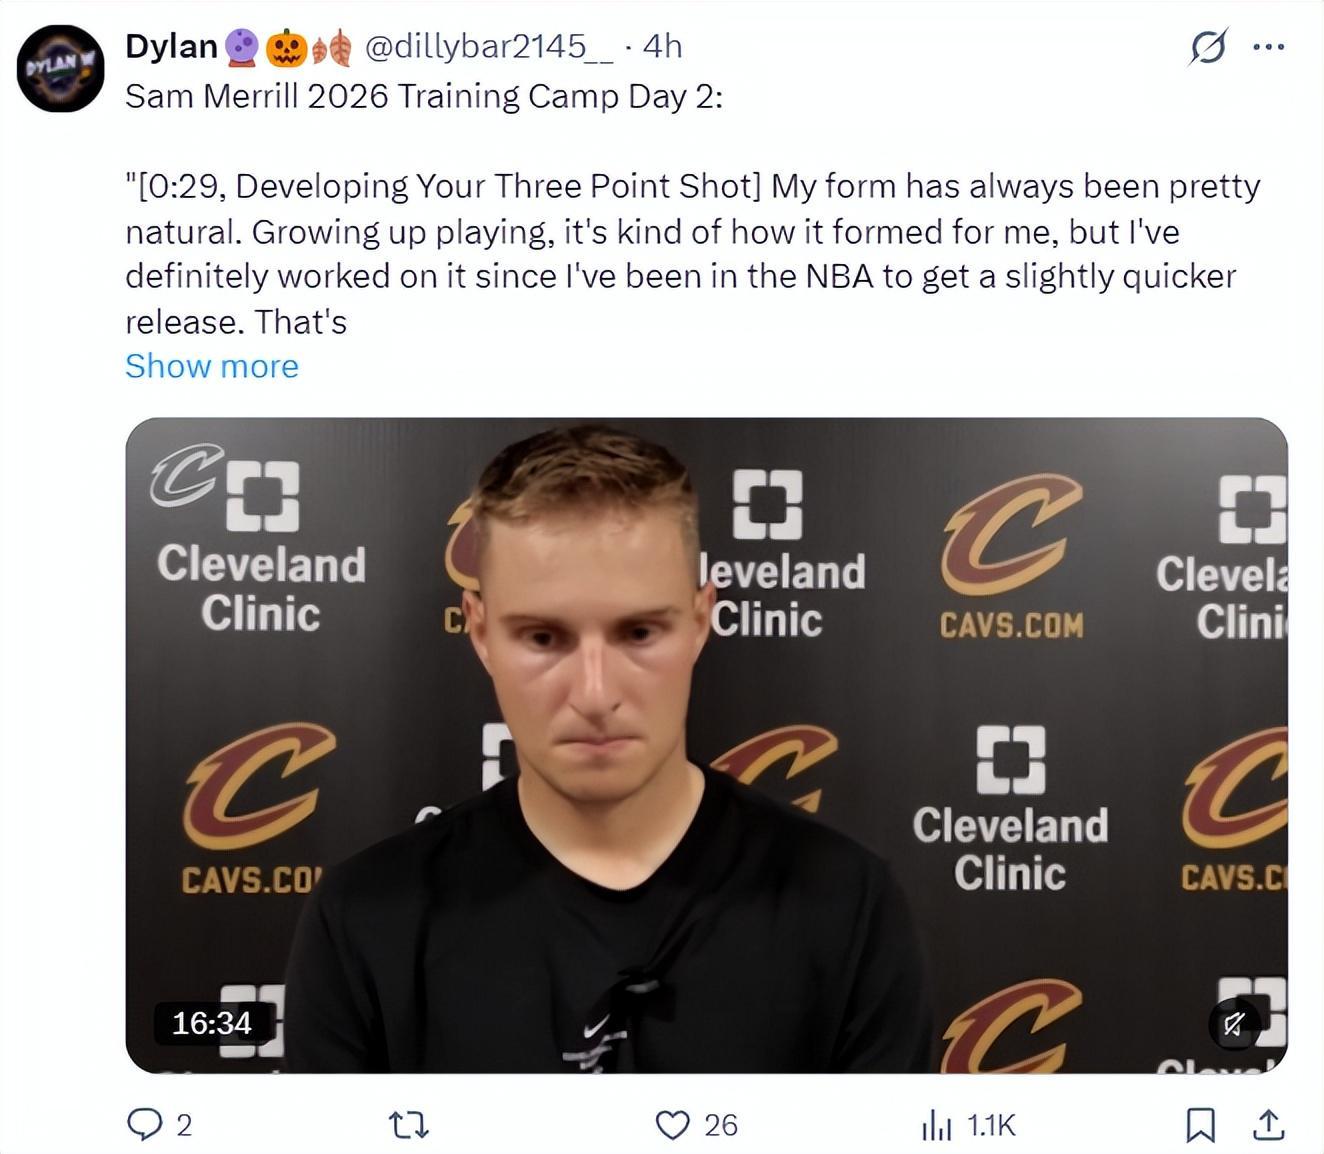Open the @dillybar2145__ handle link

[489, 46]
